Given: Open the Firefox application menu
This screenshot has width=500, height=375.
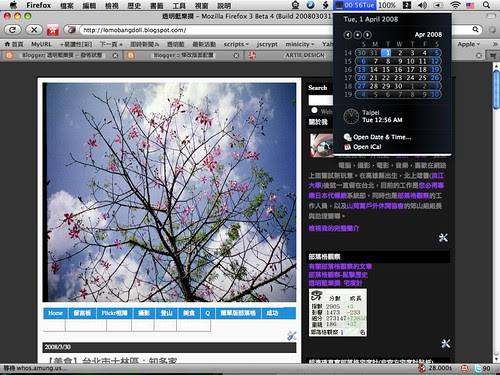Looking at the screenshot, I should [x=38, y=5].
